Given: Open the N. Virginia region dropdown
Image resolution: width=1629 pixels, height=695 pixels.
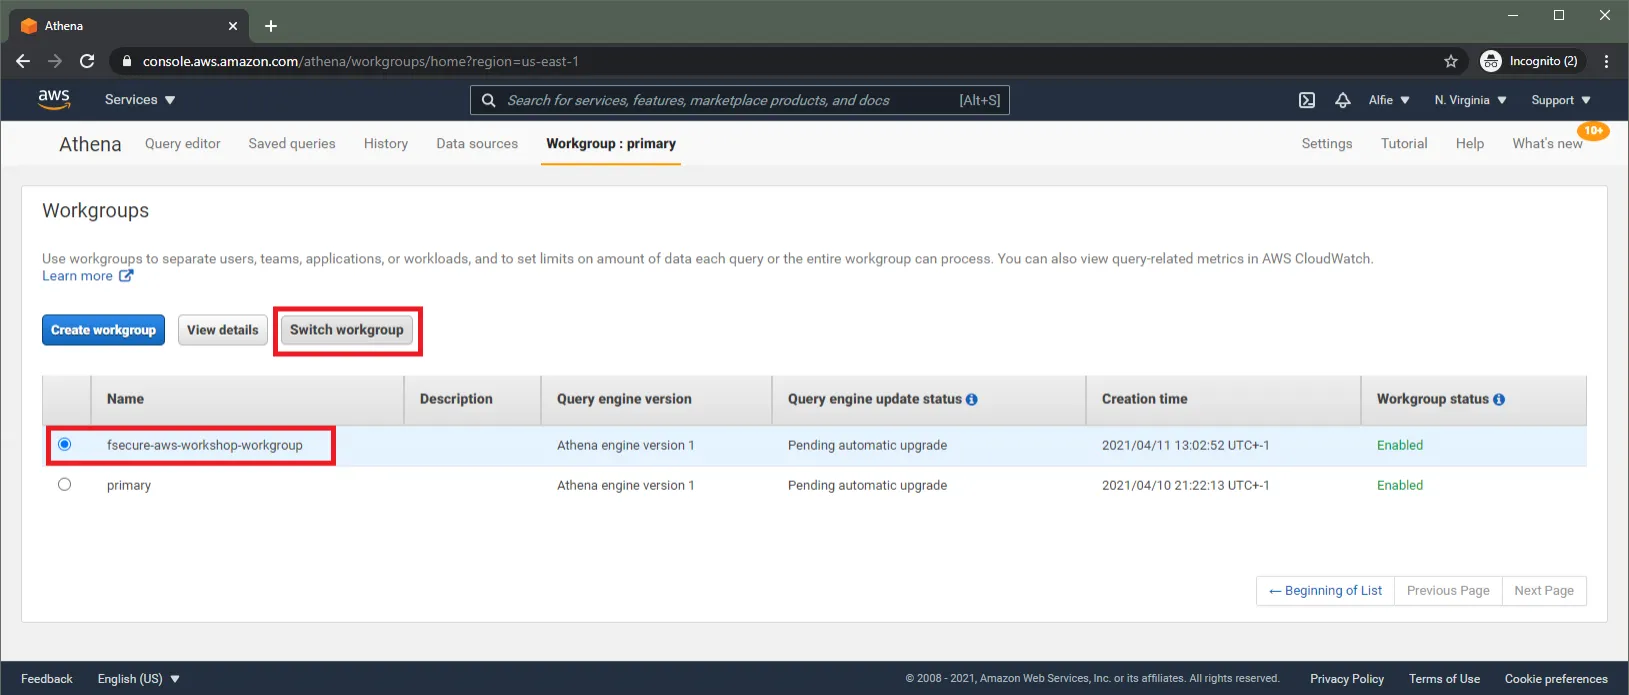Looking at the screenshot, I should pos(1470,100).
